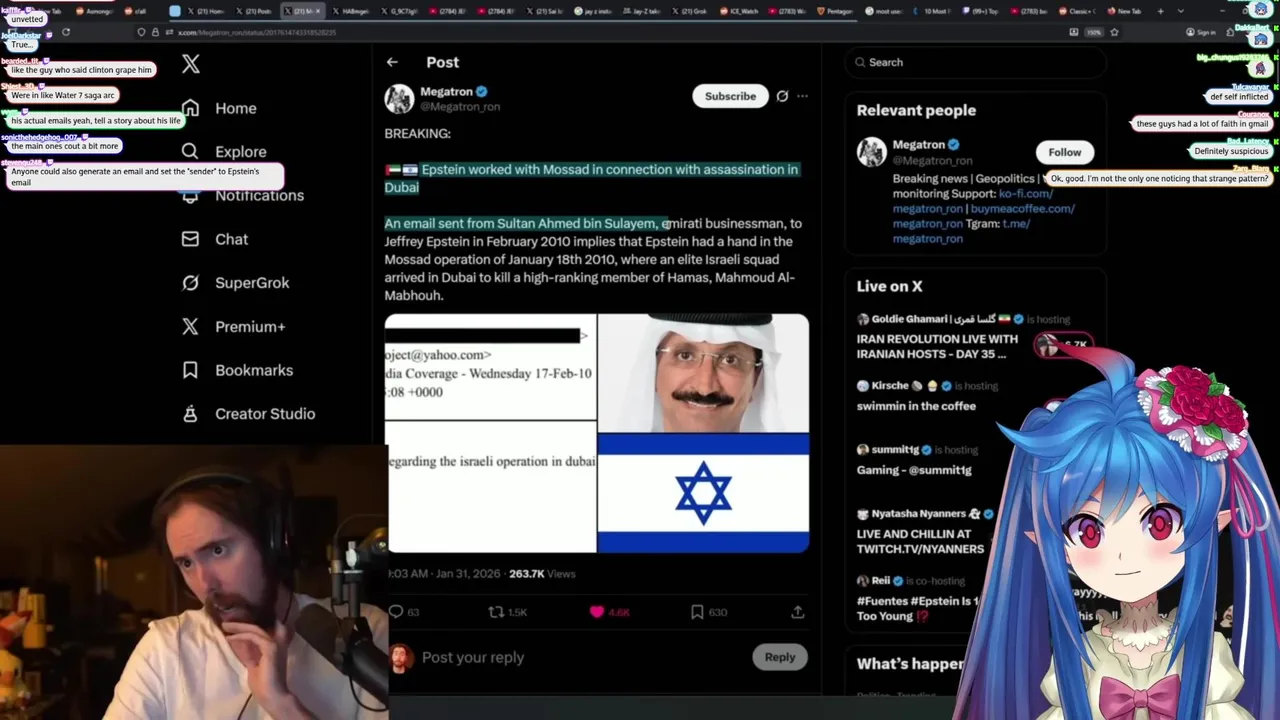This screenshot has height=720, width=1280.
Task: Click the SuperGrok logo icon
Action: (x=190, y=283)
